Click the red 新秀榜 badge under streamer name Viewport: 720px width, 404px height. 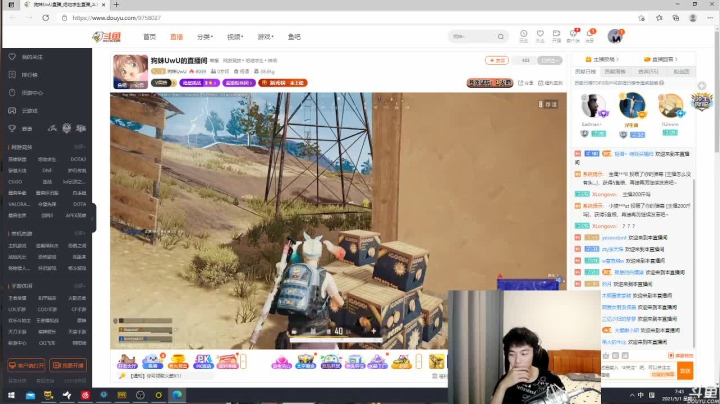282,83
